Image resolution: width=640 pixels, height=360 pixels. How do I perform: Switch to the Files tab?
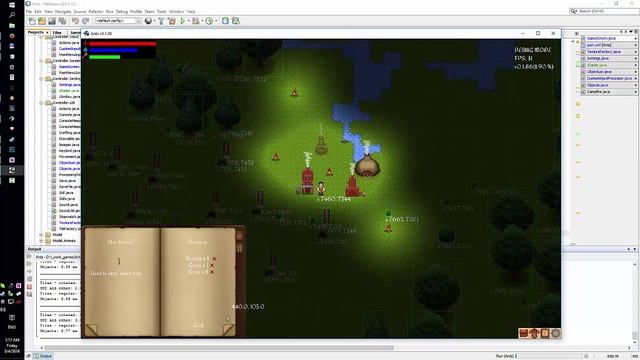[57, 32]
